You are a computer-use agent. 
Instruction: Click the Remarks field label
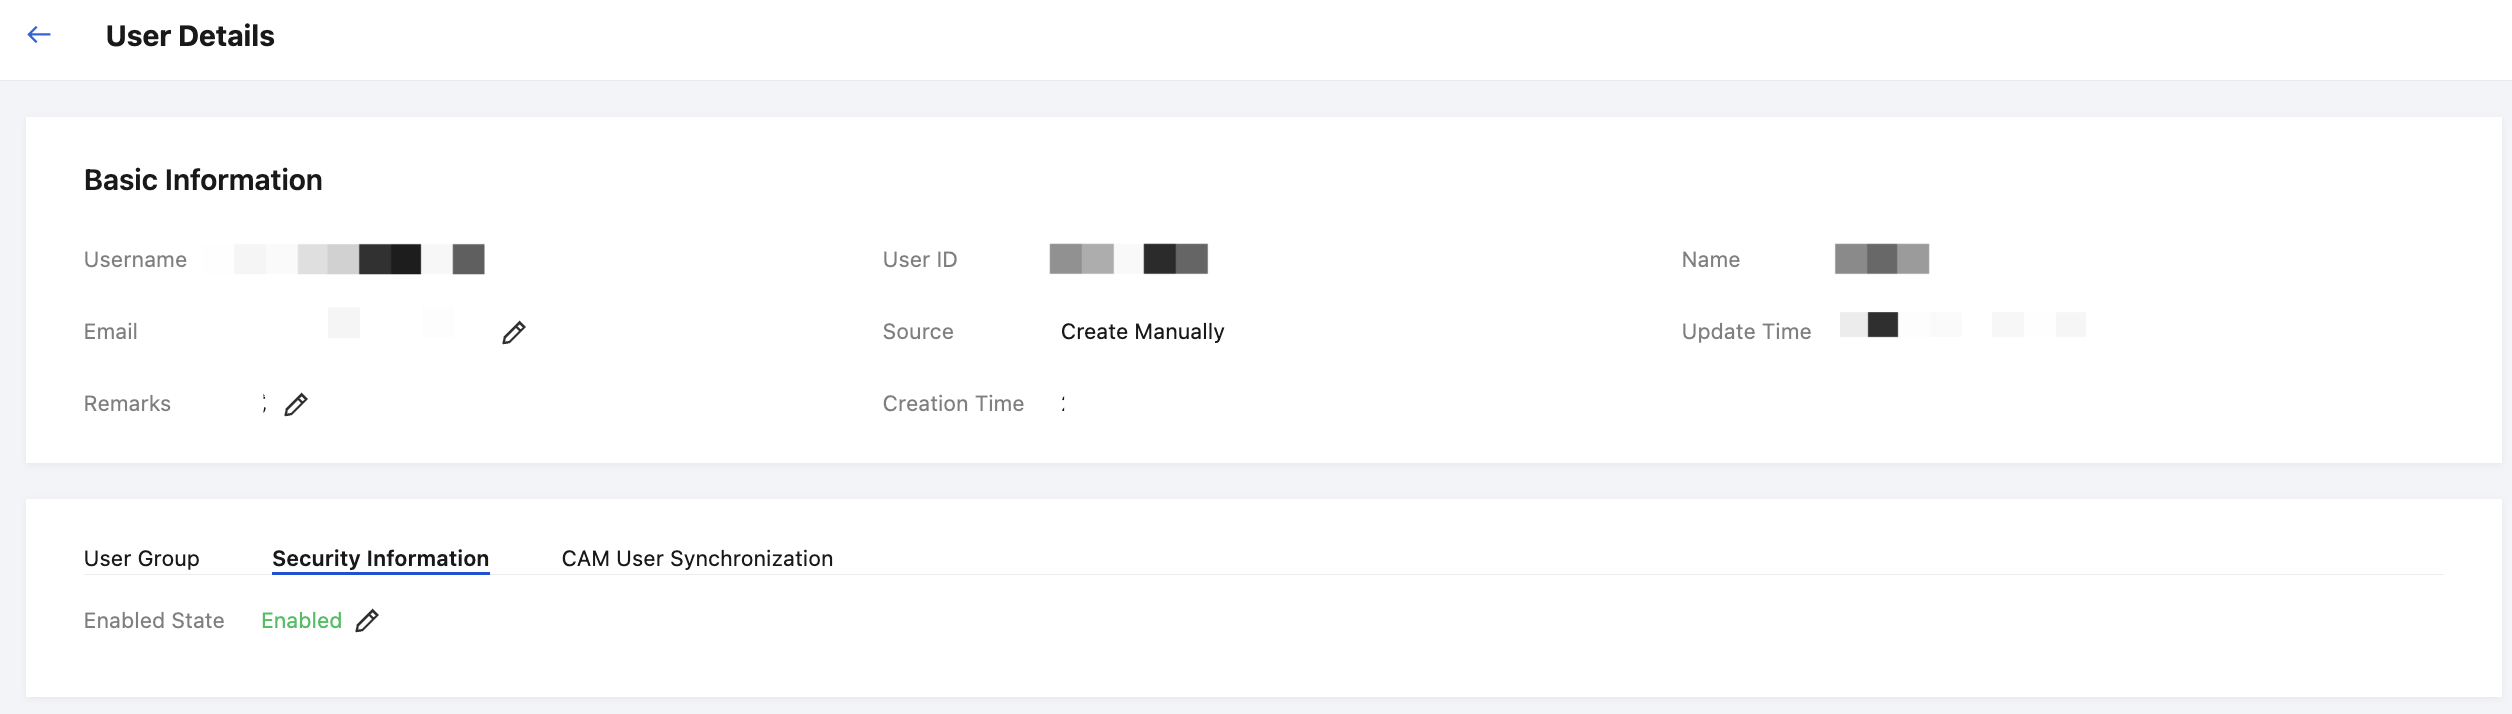click(127, 404)
